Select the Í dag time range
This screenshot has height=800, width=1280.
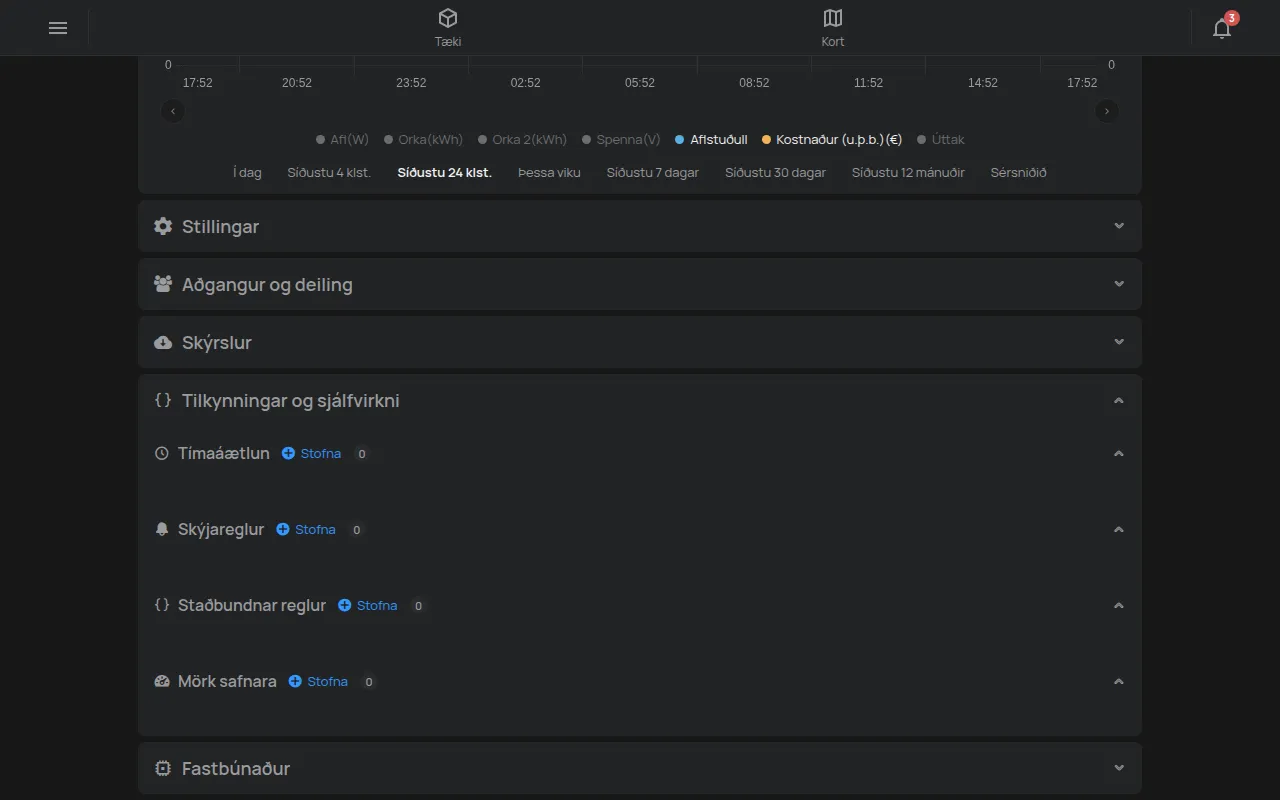coord(247,172)
